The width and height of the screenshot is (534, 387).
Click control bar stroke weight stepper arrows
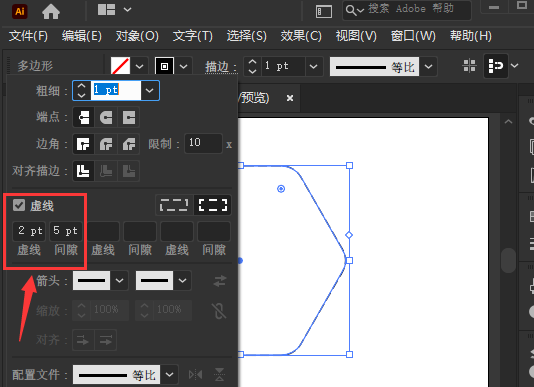click(252, 66)
